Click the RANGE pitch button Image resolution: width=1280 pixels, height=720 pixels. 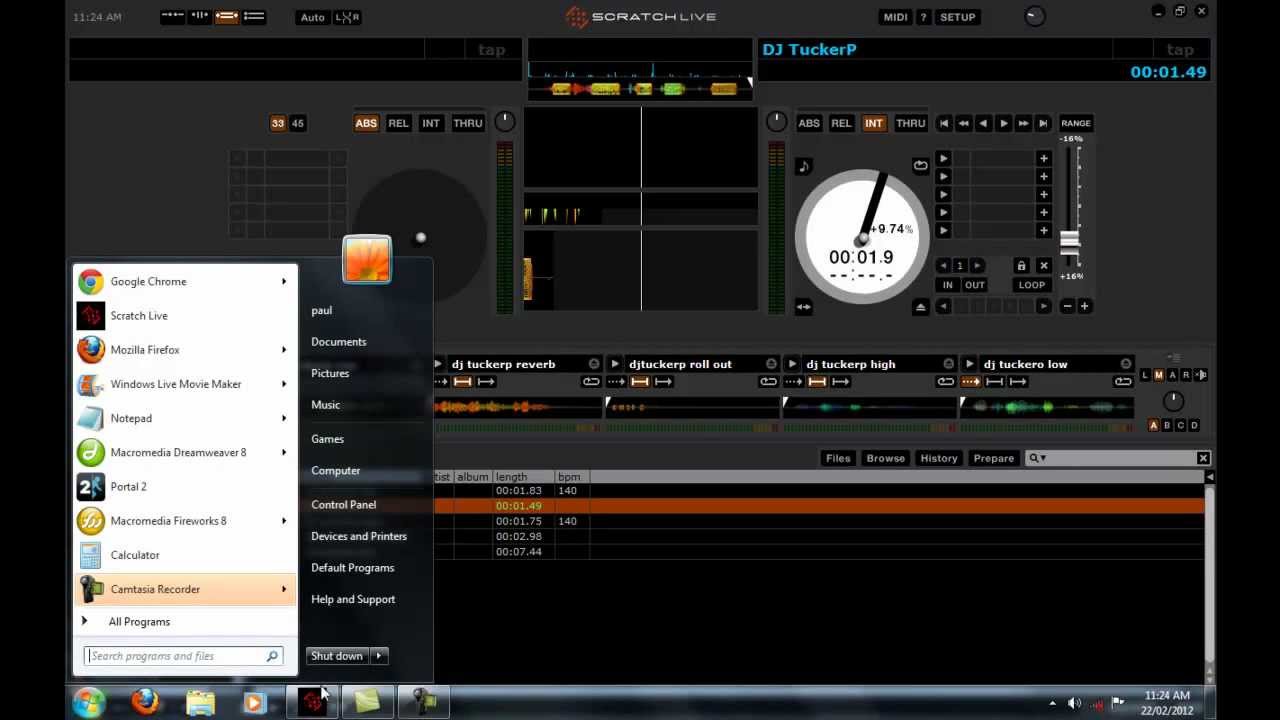click(x=1076, y=124)
